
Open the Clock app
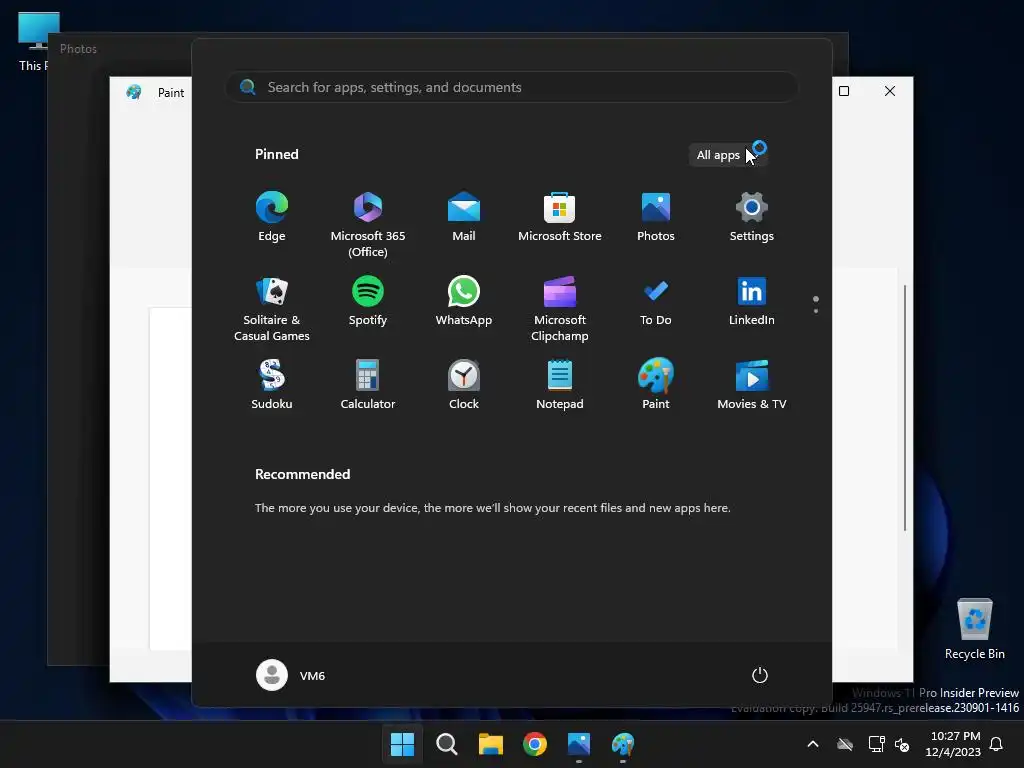pyautogui.click(x=464, y=385)
